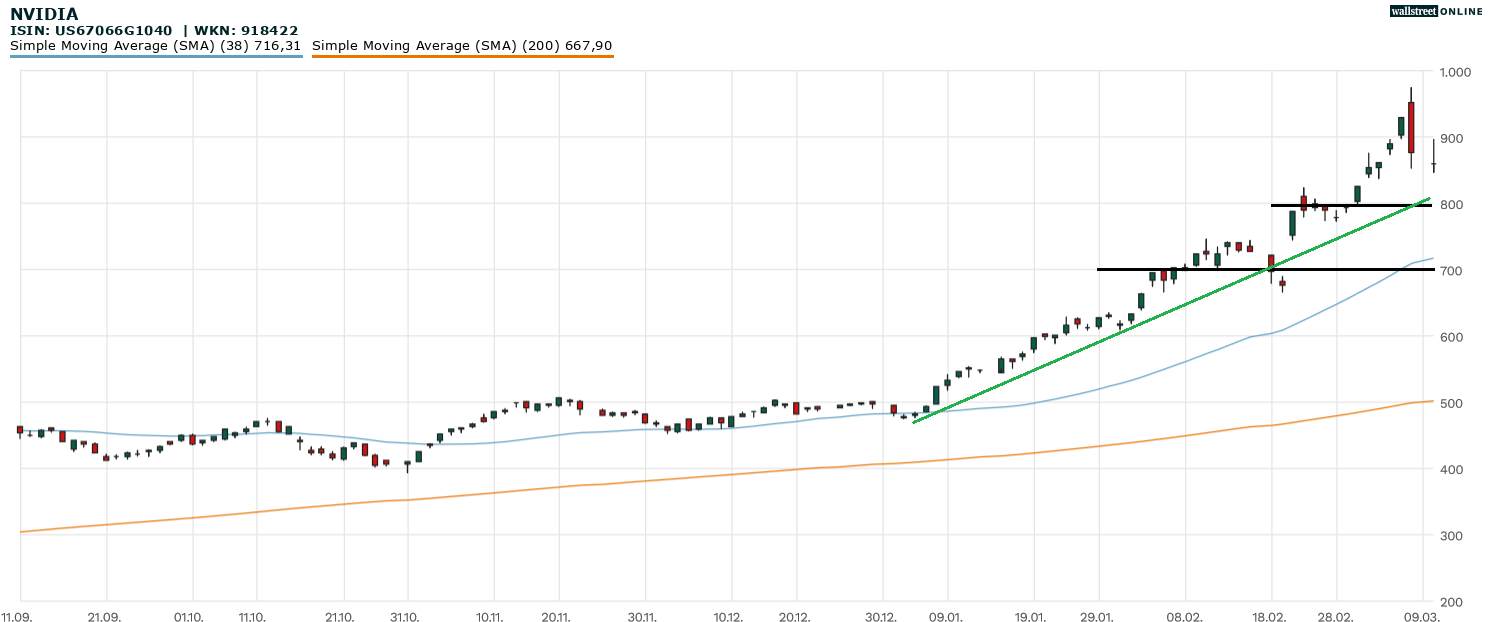This screenshot has width=1490, height=622.
Task: Click the 18.02. date label
Action: (x=1271, y=617)
